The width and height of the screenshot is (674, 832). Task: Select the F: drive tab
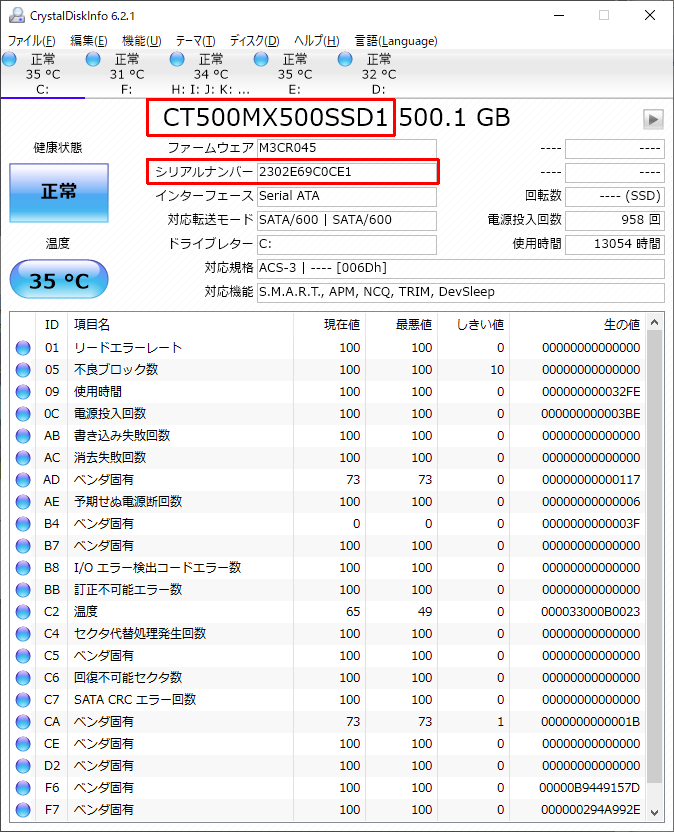click(x=126, y=74)
